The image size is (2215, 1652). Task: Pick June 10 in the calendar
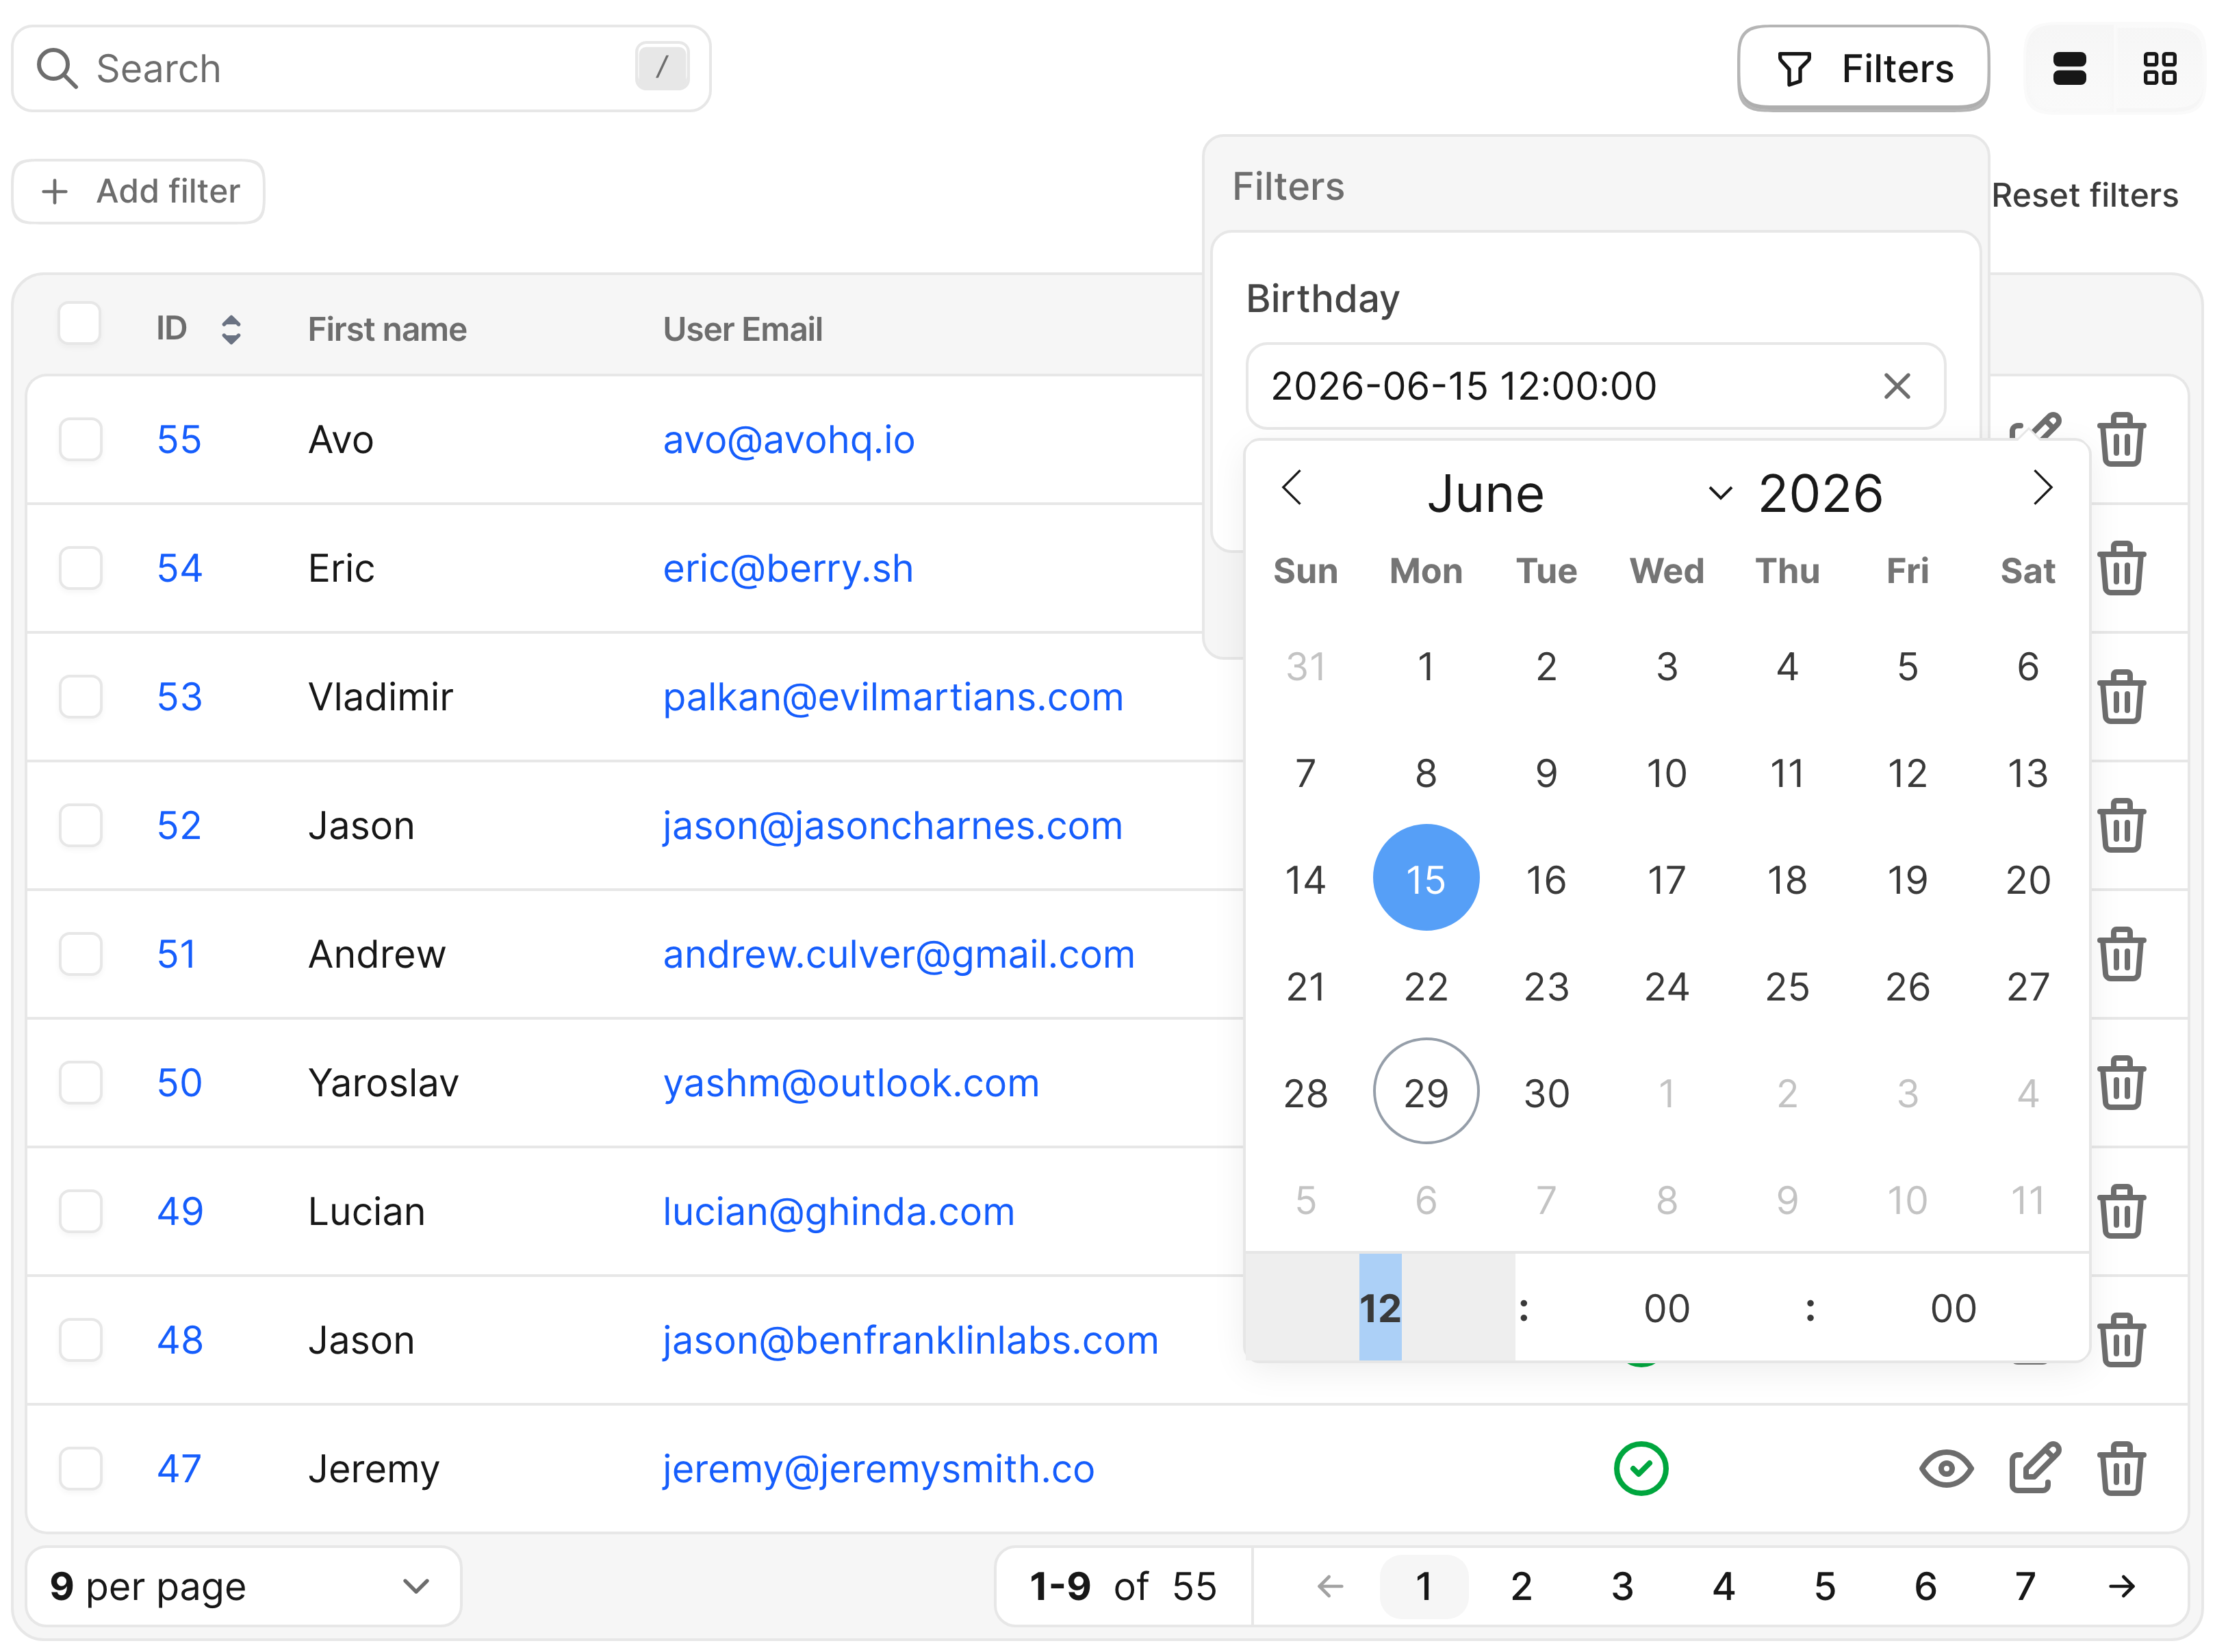(1666, 772)
